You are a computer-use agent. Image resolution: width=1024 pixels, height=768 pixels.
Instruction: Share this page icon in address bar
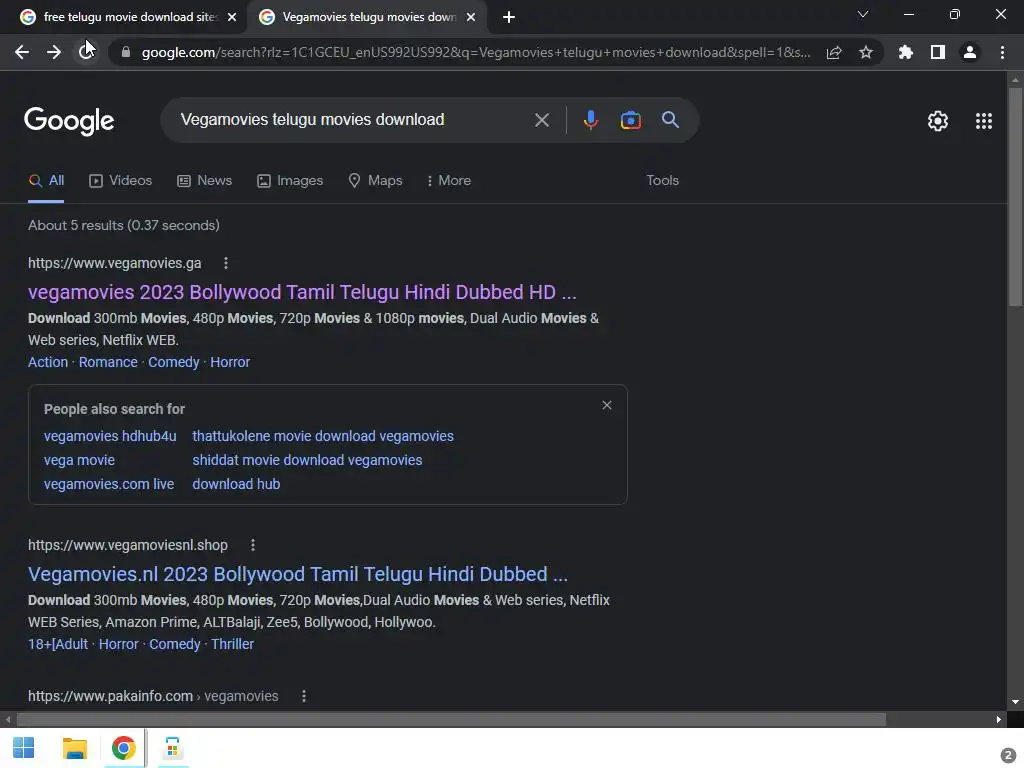834,52
